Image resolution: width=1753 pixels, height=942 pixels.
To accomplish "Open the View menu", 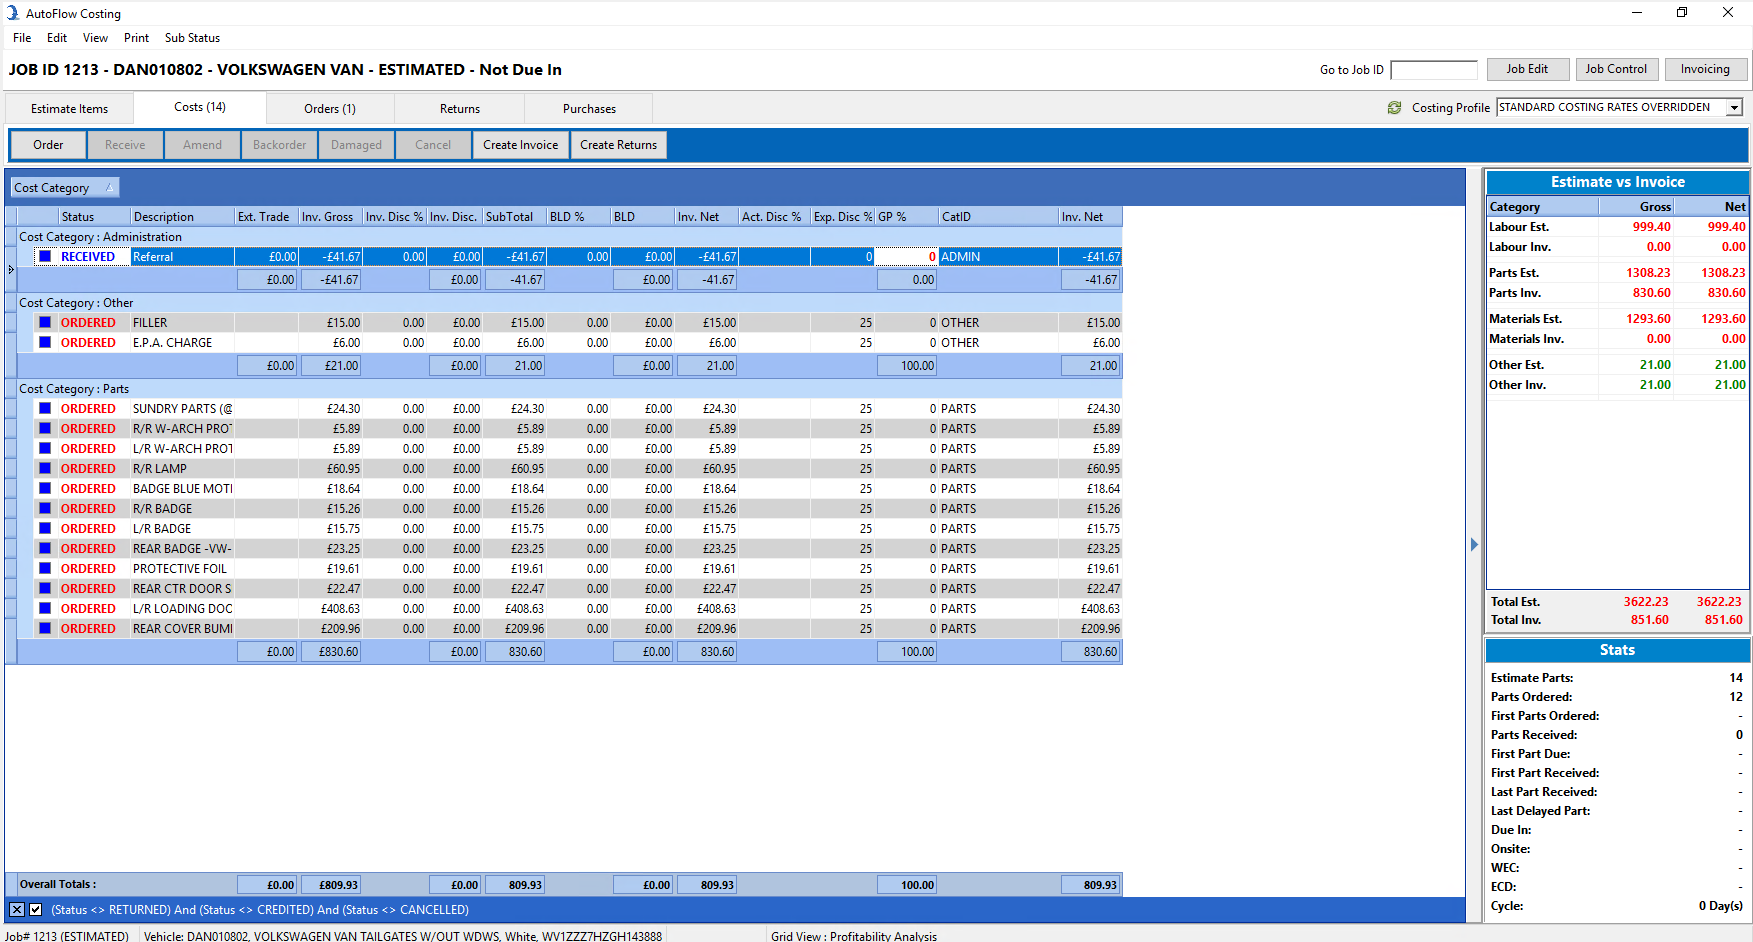I will tap(96, 38).
